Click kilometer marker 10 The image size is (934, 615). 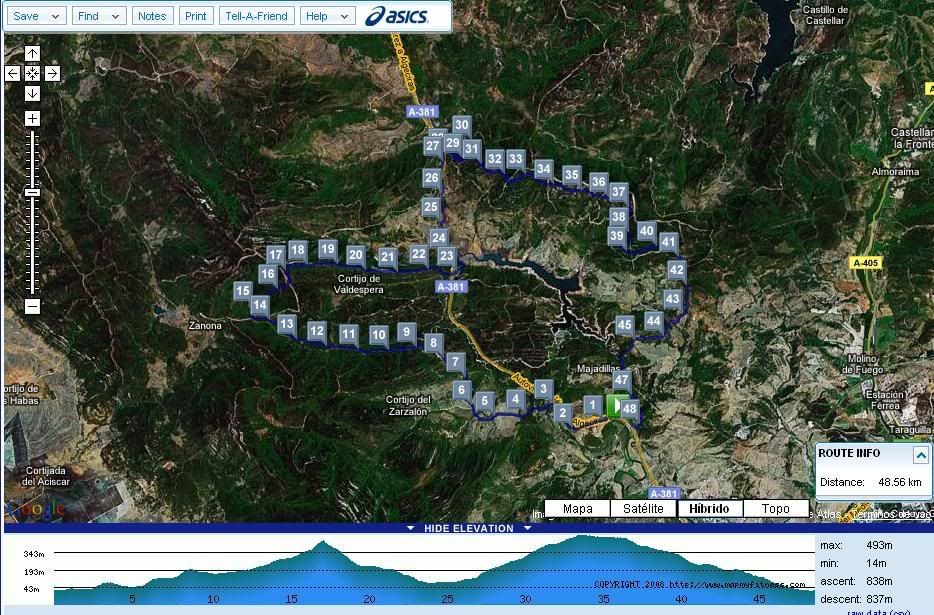[x=378, y=336]
